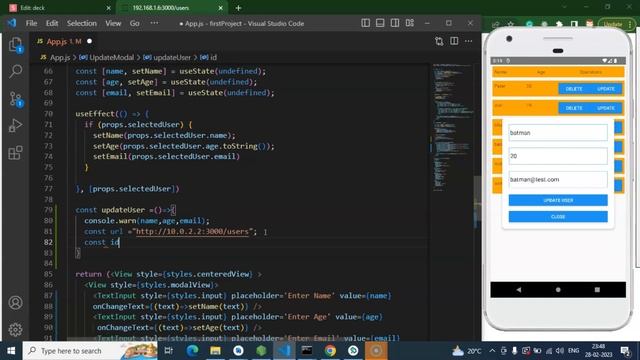This screenshot has width=640, height=360.
Task: Tap the Android back navigation button
Action: tap(519, 290)
